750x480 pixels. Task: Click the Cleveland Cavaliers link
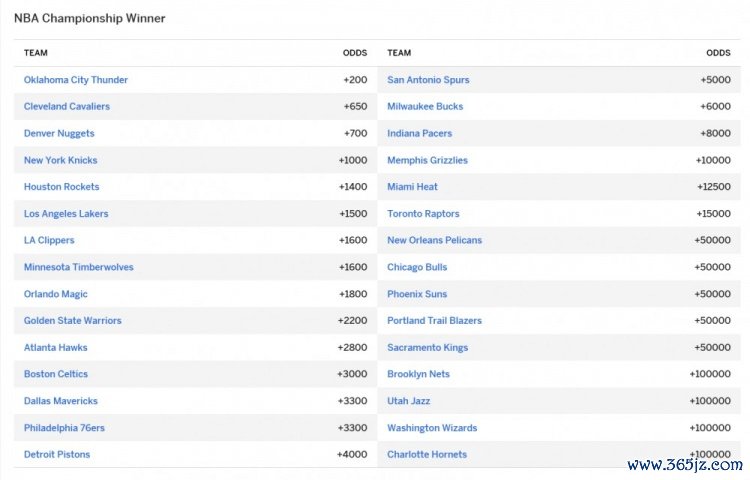tap(67, 107)
